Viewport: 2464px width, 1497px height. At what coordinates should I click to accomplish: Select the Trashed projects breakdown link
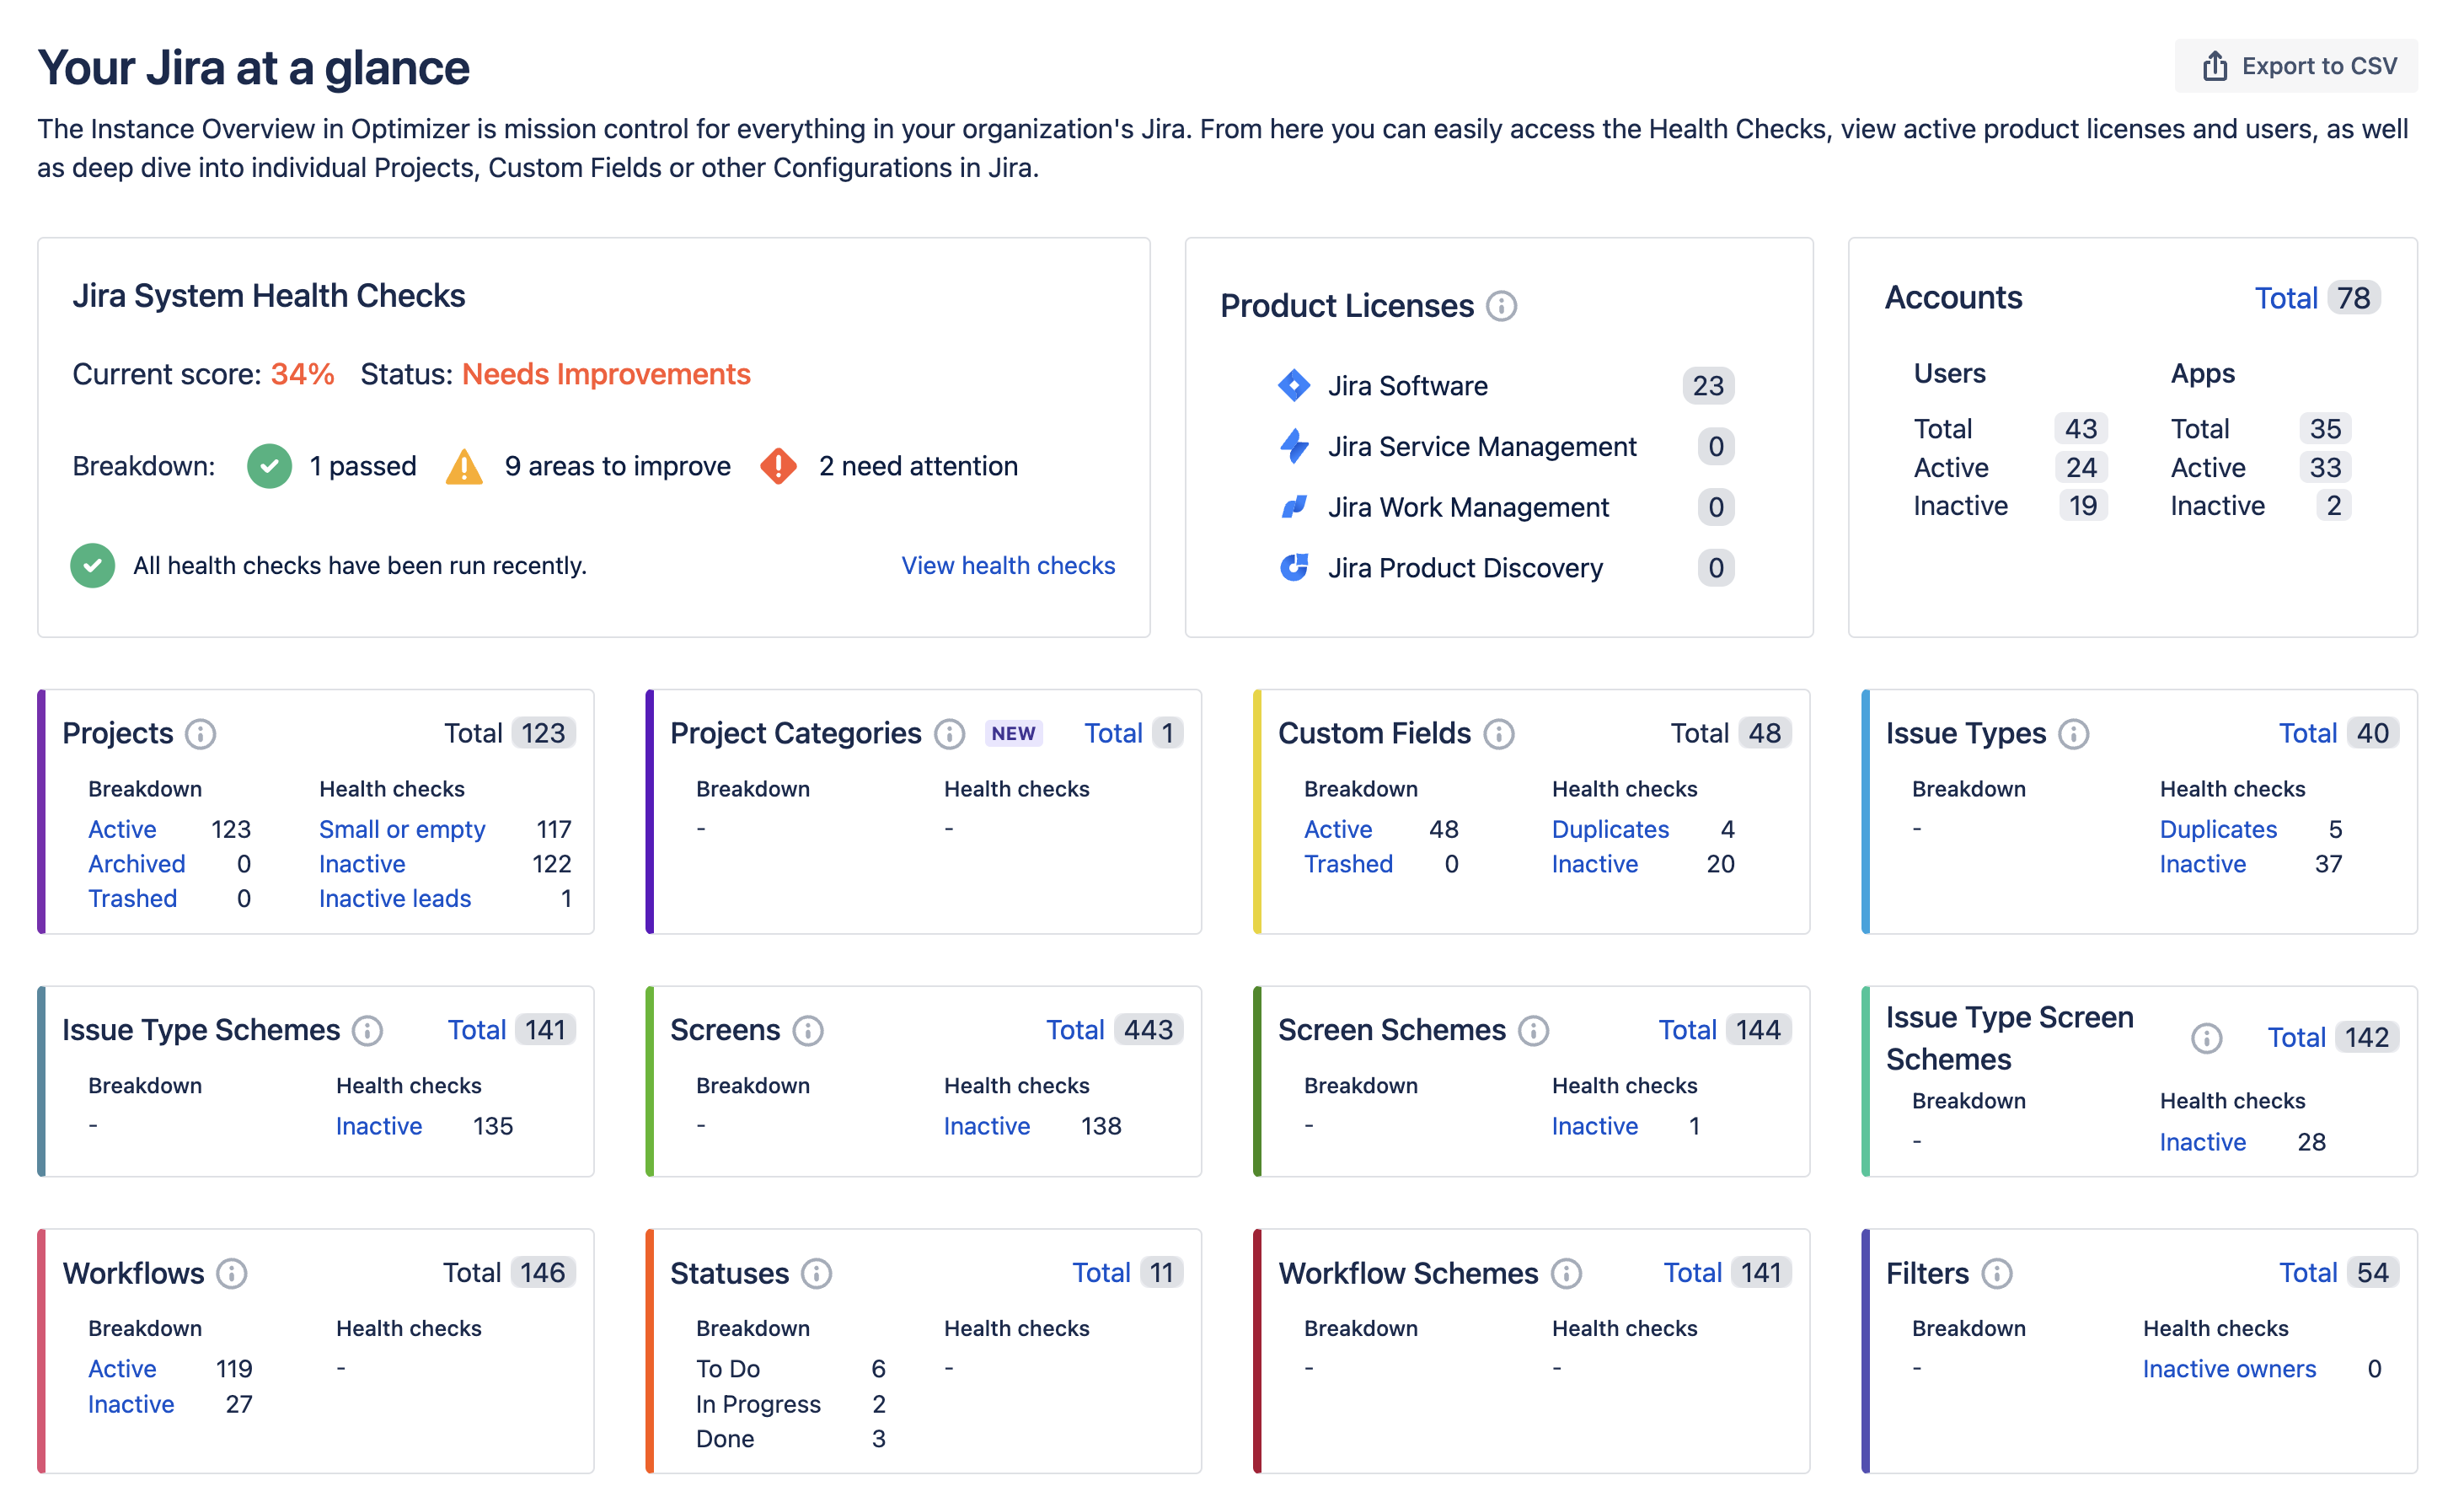(x=133, y=898)
